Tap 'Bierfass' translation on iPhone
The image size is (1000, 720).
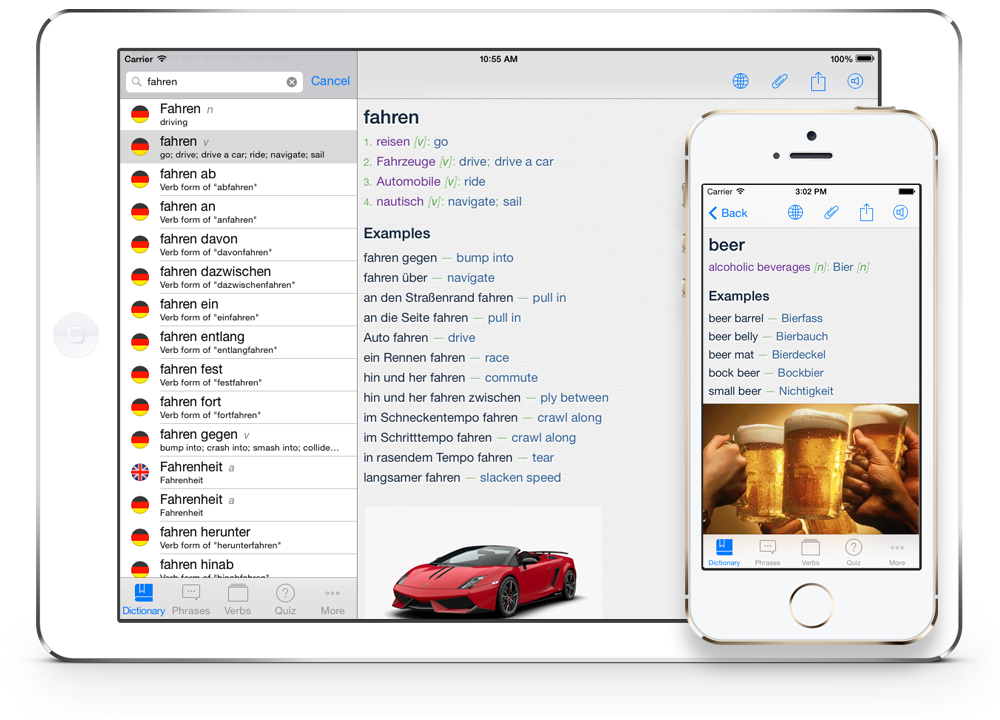(802, 318)
